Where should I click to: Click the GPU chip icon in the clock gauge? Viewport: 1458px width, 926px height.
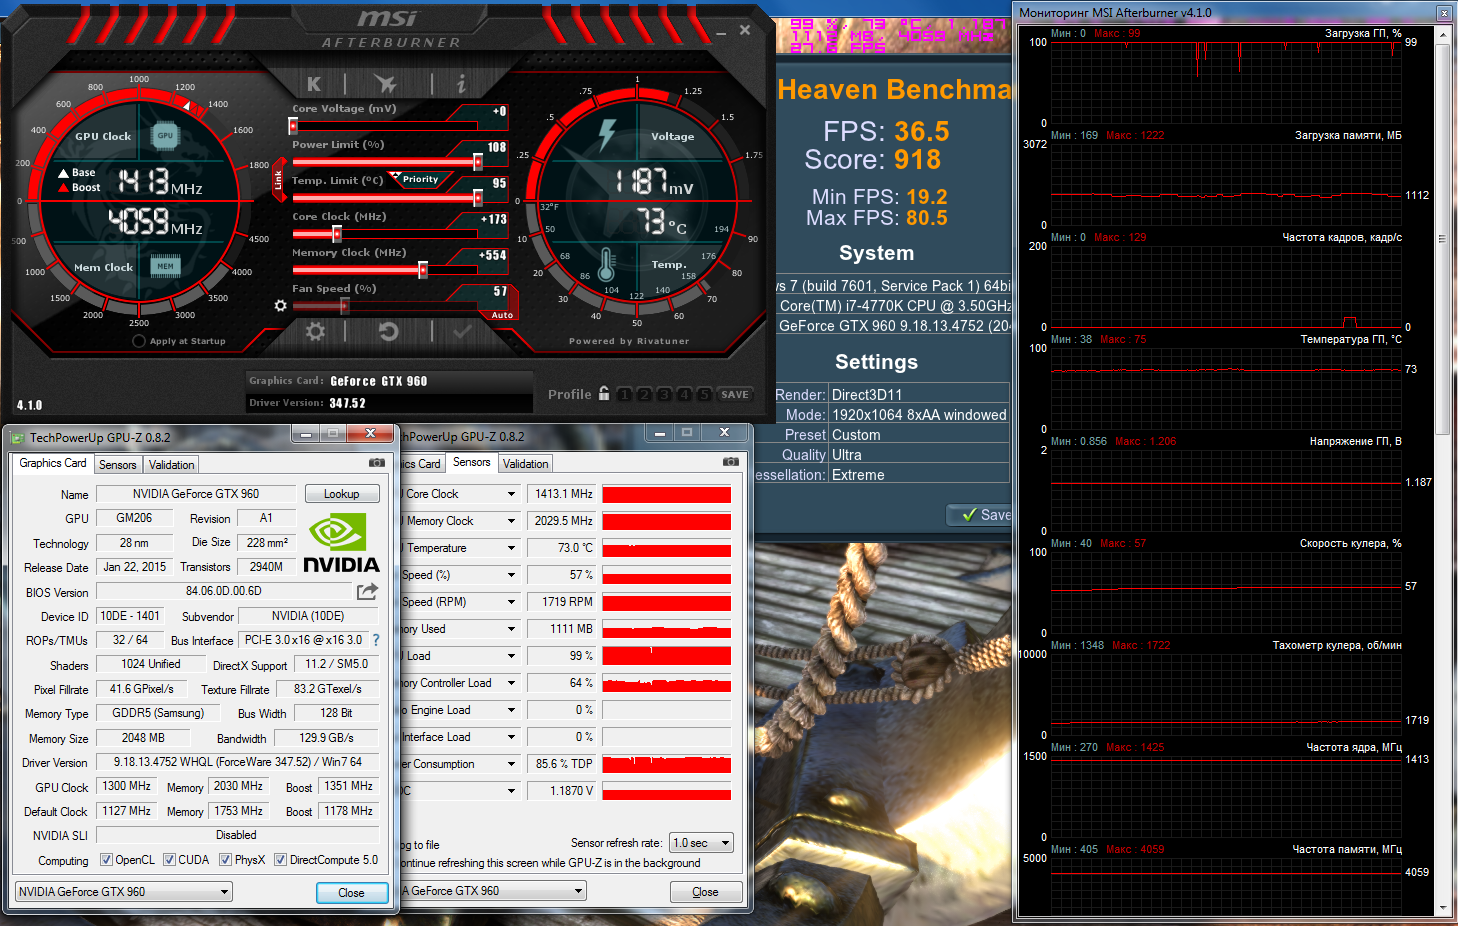165,136
